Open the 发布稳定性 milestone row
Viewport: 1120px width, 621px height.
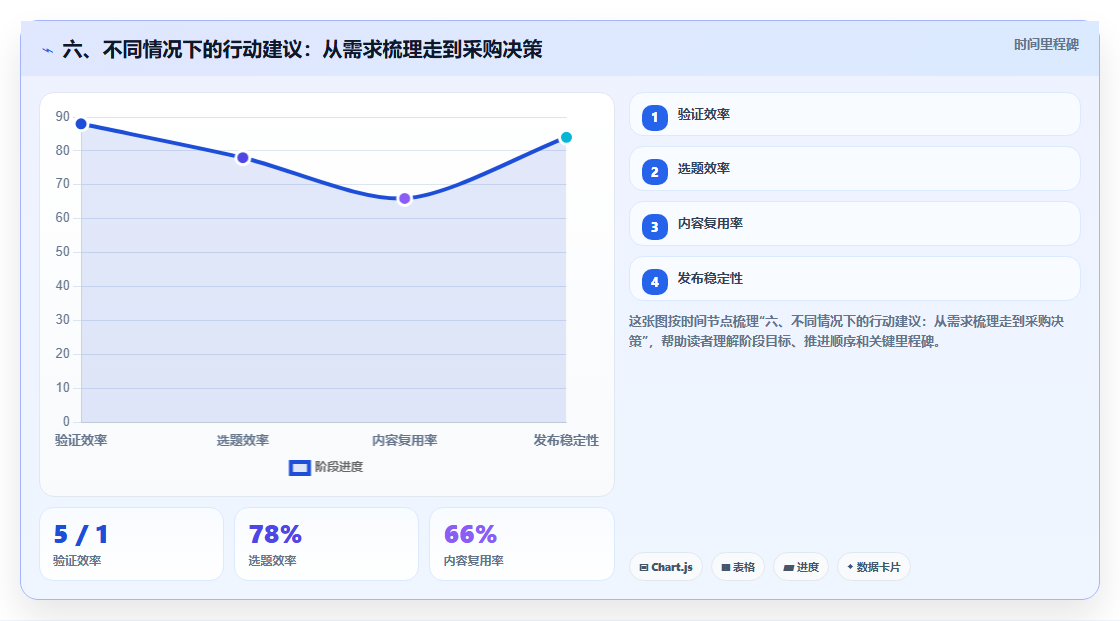pos(854,279)
